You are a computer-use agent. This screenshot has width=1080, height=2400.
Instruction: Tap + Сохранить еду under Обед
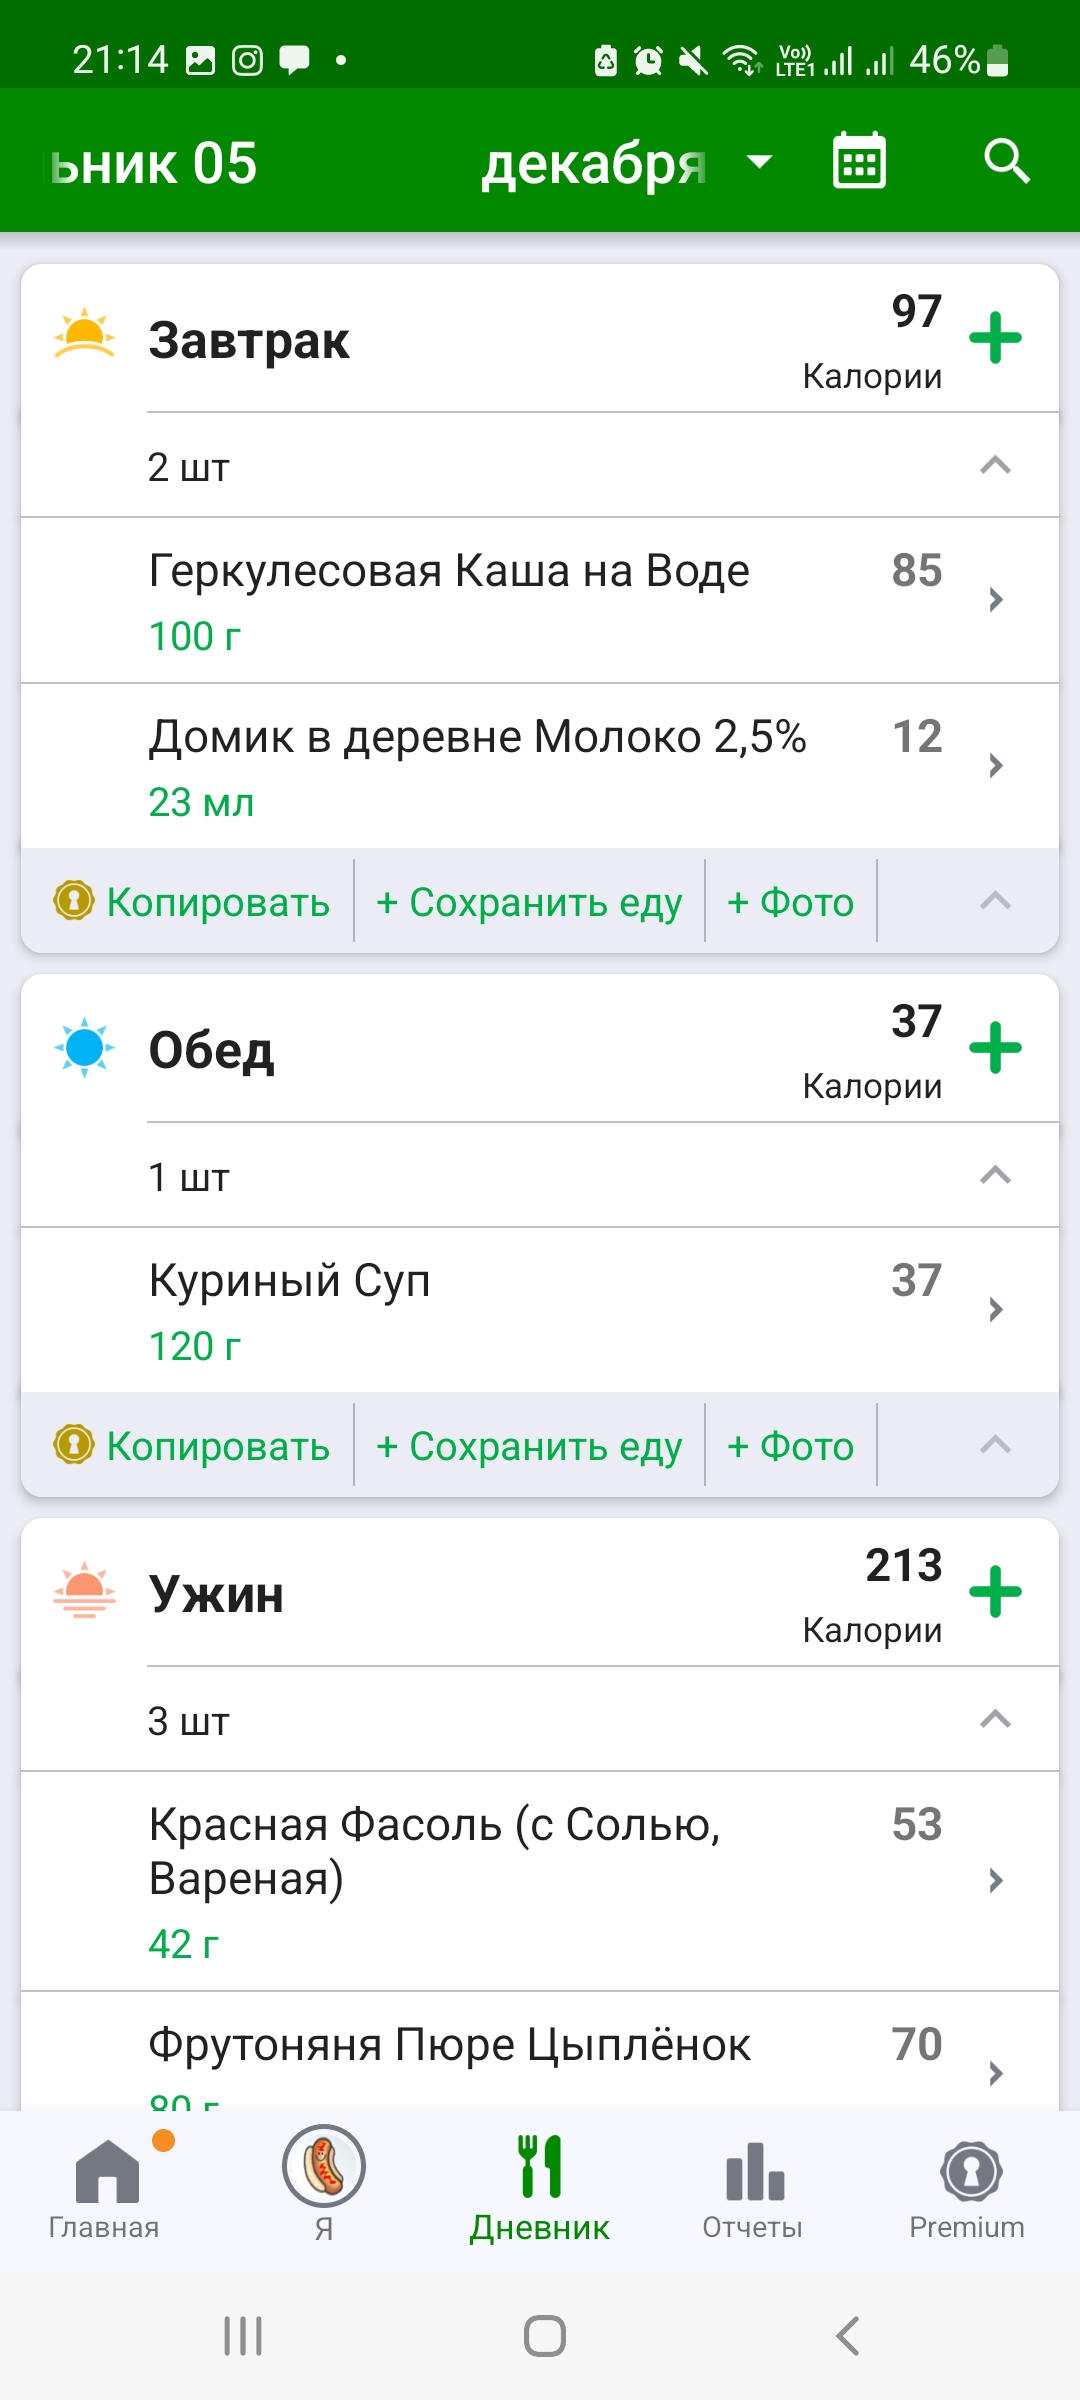(x=529, y=1446)
